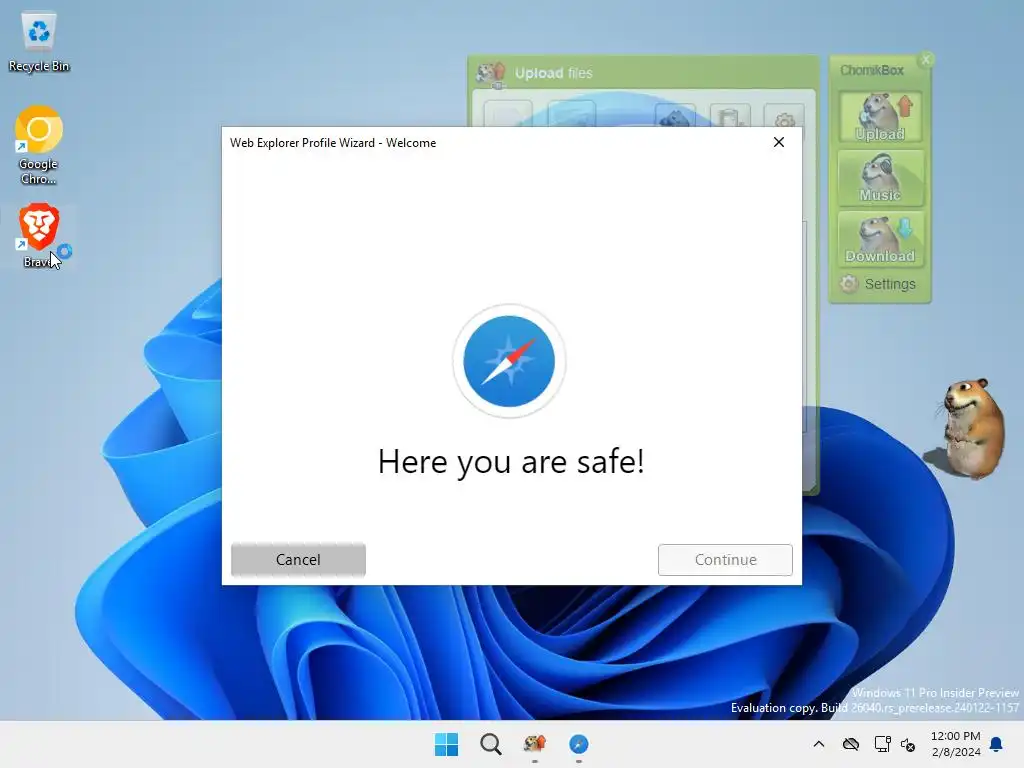Screen dimensions: 1024x768
Task: Click the muted volume tray icon
Action: [x=908, y=744]
